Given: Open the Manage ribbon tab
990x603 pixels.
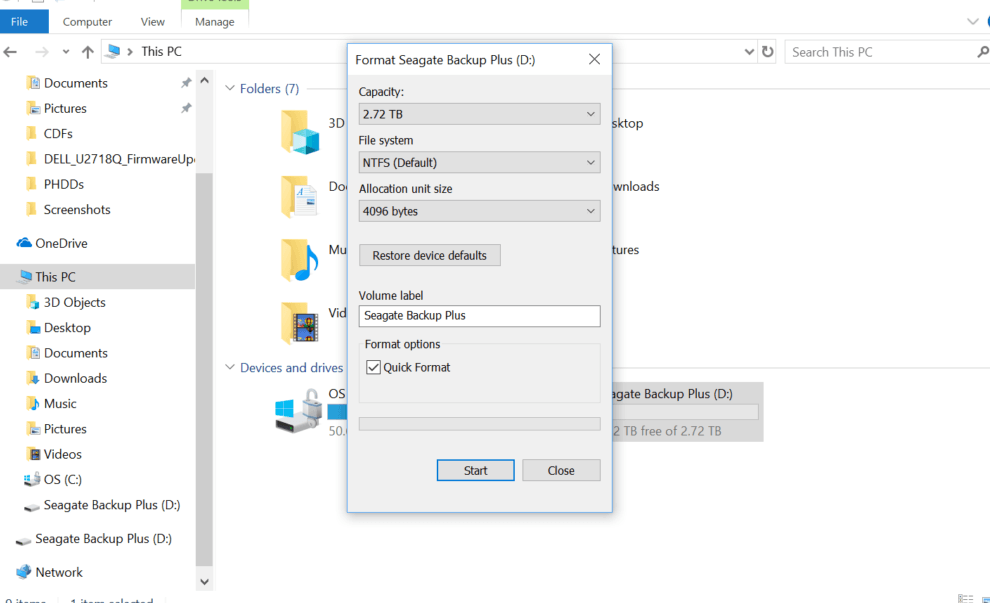Looking at the screenshot, I should coord(215,21).
